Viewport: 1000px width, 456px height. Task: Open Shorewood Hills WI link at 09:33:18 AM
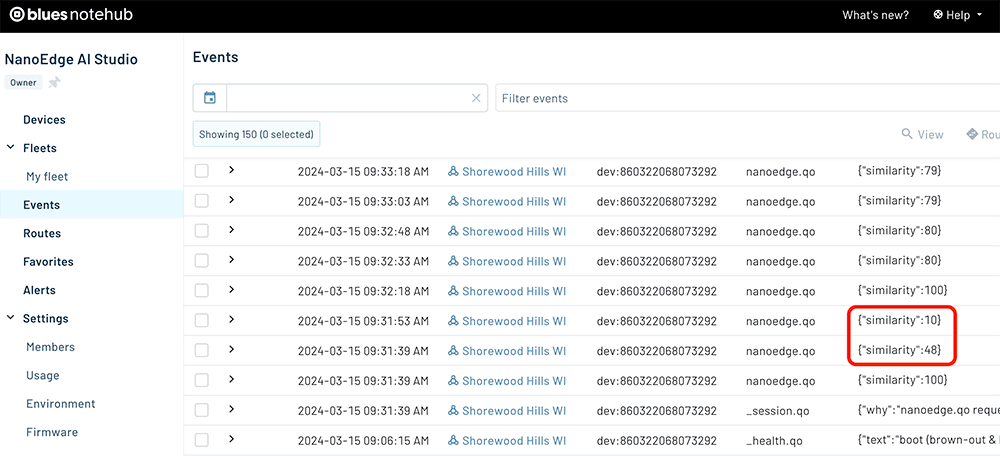point(514,172)
